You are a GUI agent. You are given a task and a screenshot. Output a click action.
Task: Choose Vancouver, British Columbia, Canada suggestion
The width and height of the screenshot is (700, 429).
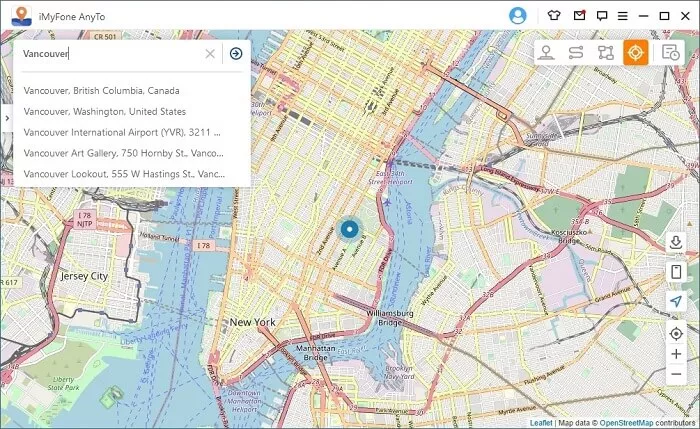click(x=101, y=91)
